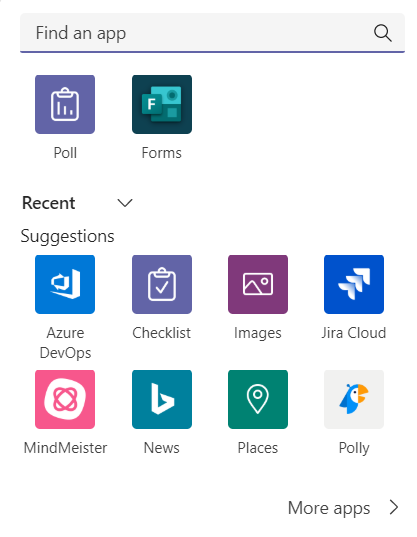Select the pink MindMeister icon

click(x=65, y=399)
